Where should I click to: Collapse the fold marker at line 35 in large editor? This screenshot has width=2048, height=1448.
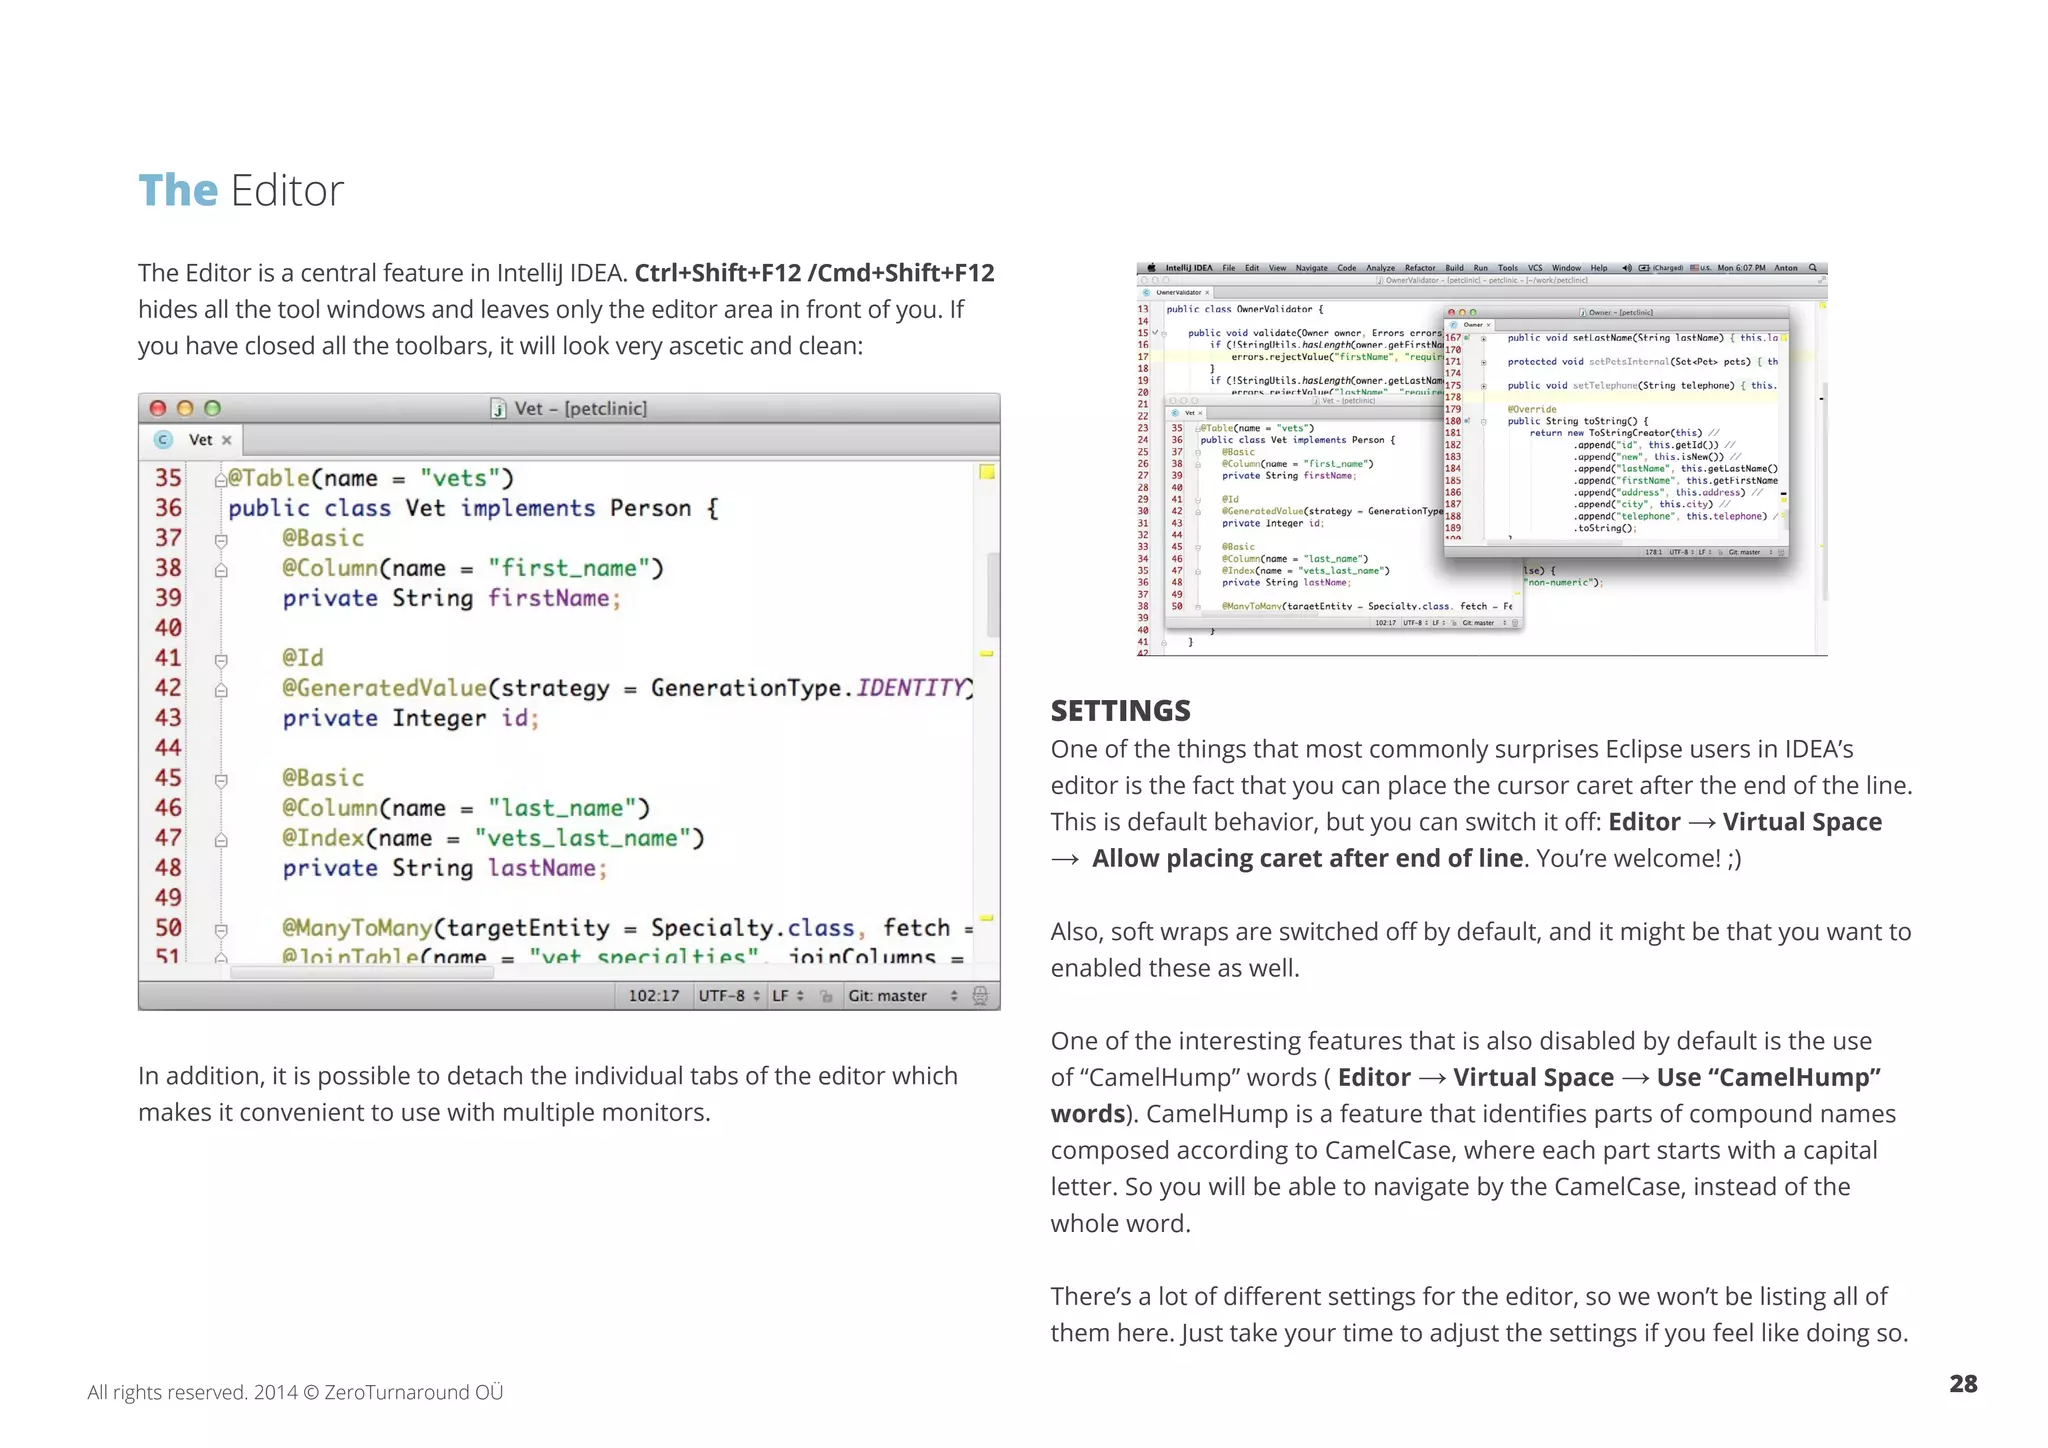[221, 481]
